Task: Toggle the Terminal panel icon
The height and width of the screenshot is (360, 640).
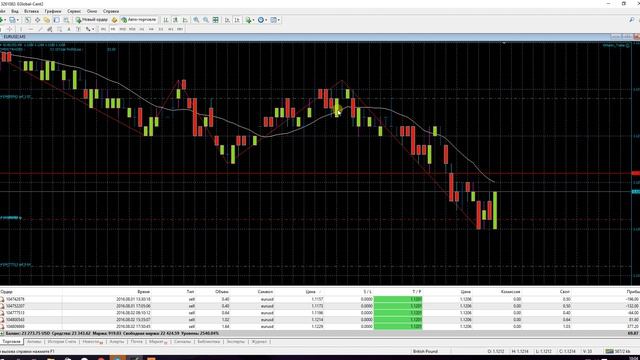Action: (x=56, y=20)
